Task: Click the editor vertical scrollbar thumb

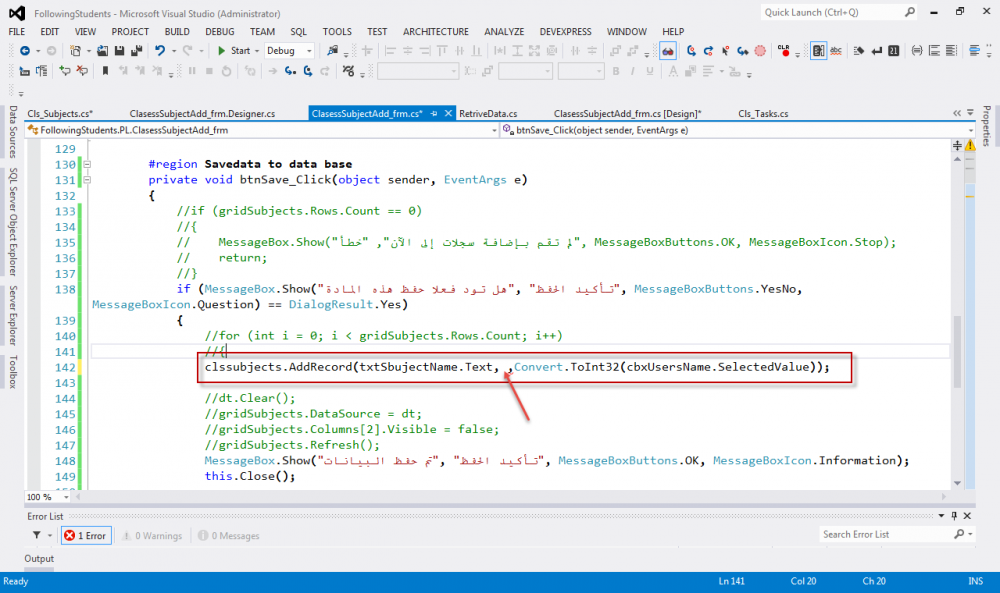Action: [x=957, y=351]
